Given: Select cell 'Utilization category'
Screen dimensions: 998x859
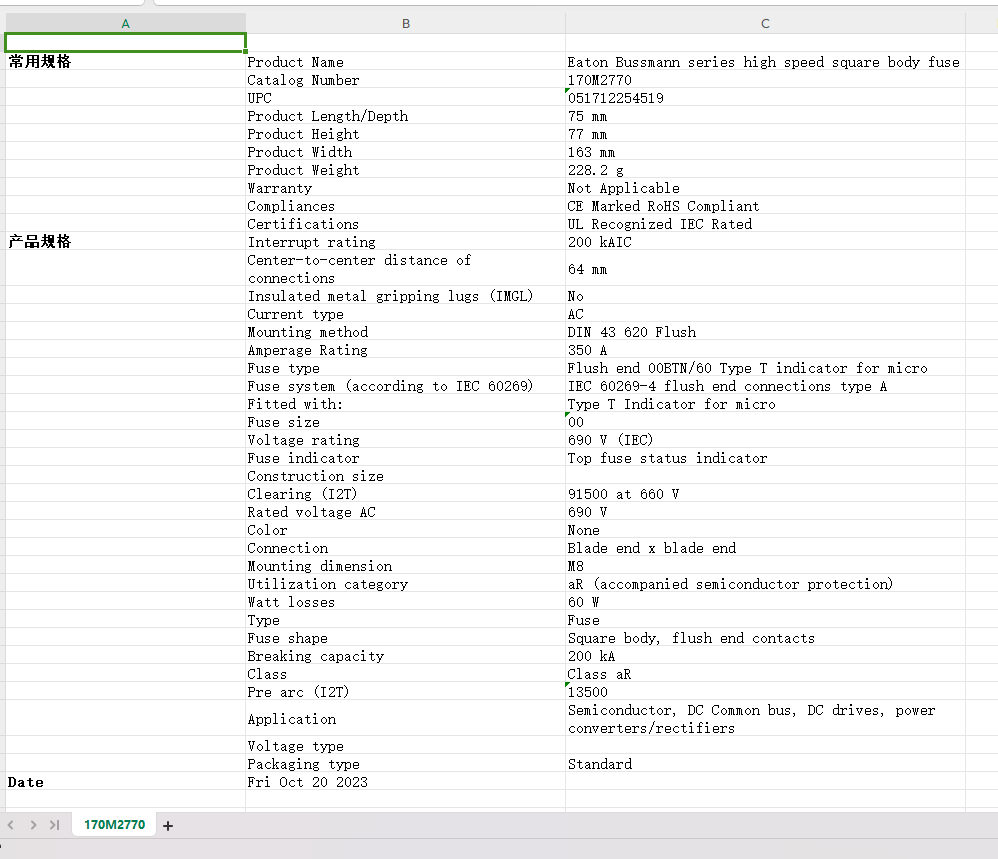Looking at the screenshot, I should pos(405,583).
